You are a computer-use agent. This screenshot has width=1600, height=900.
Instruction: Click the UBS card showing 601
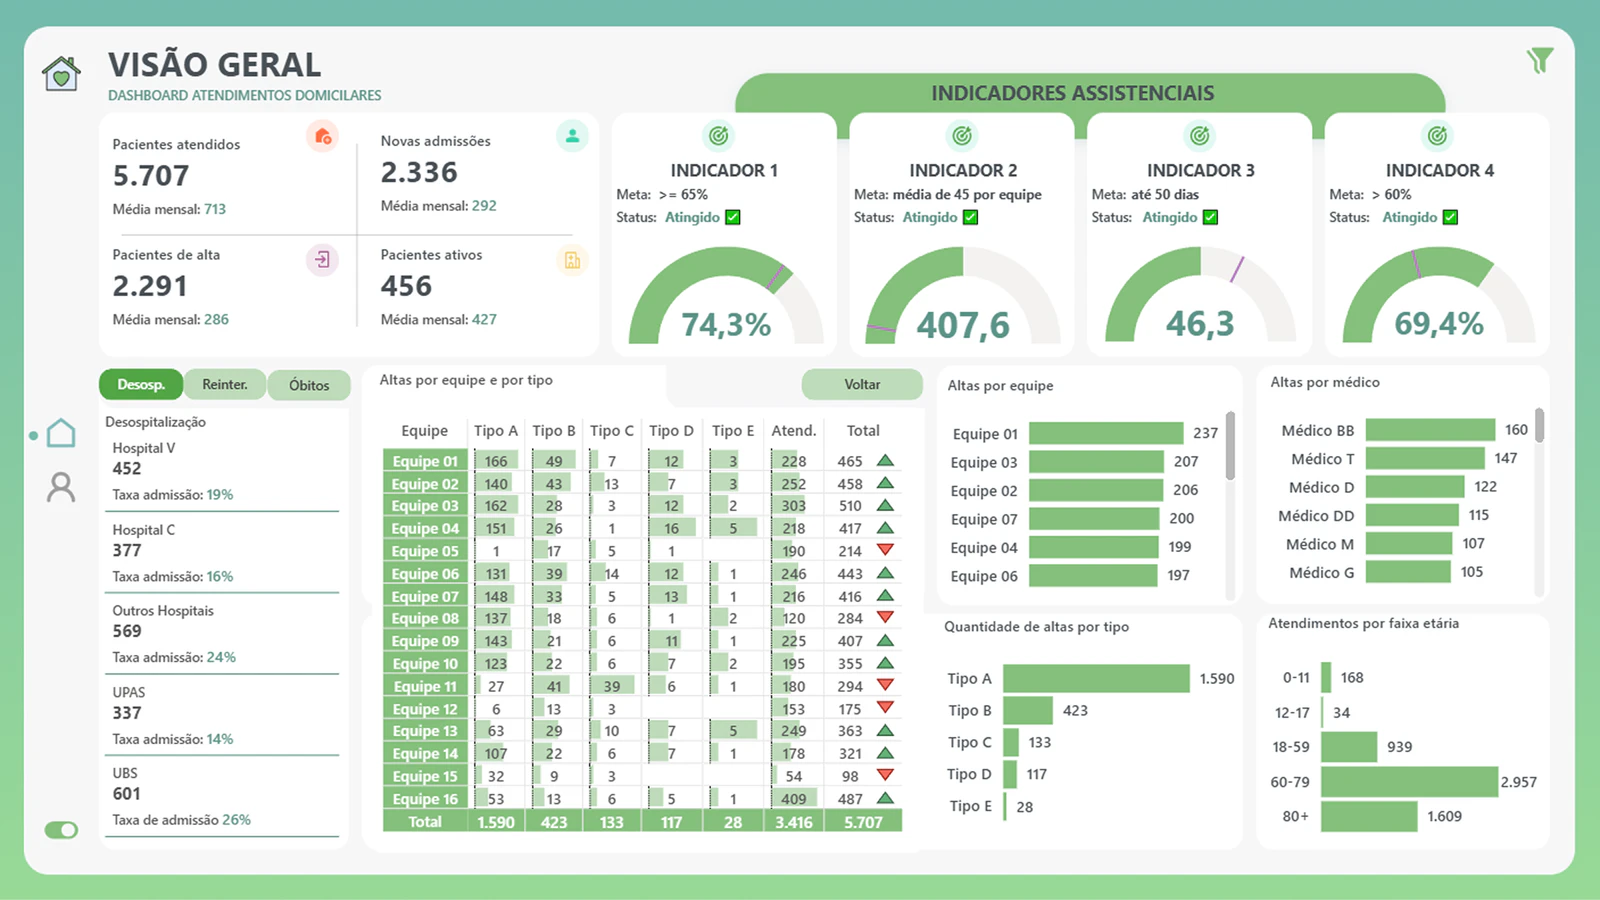coord(224,797)
